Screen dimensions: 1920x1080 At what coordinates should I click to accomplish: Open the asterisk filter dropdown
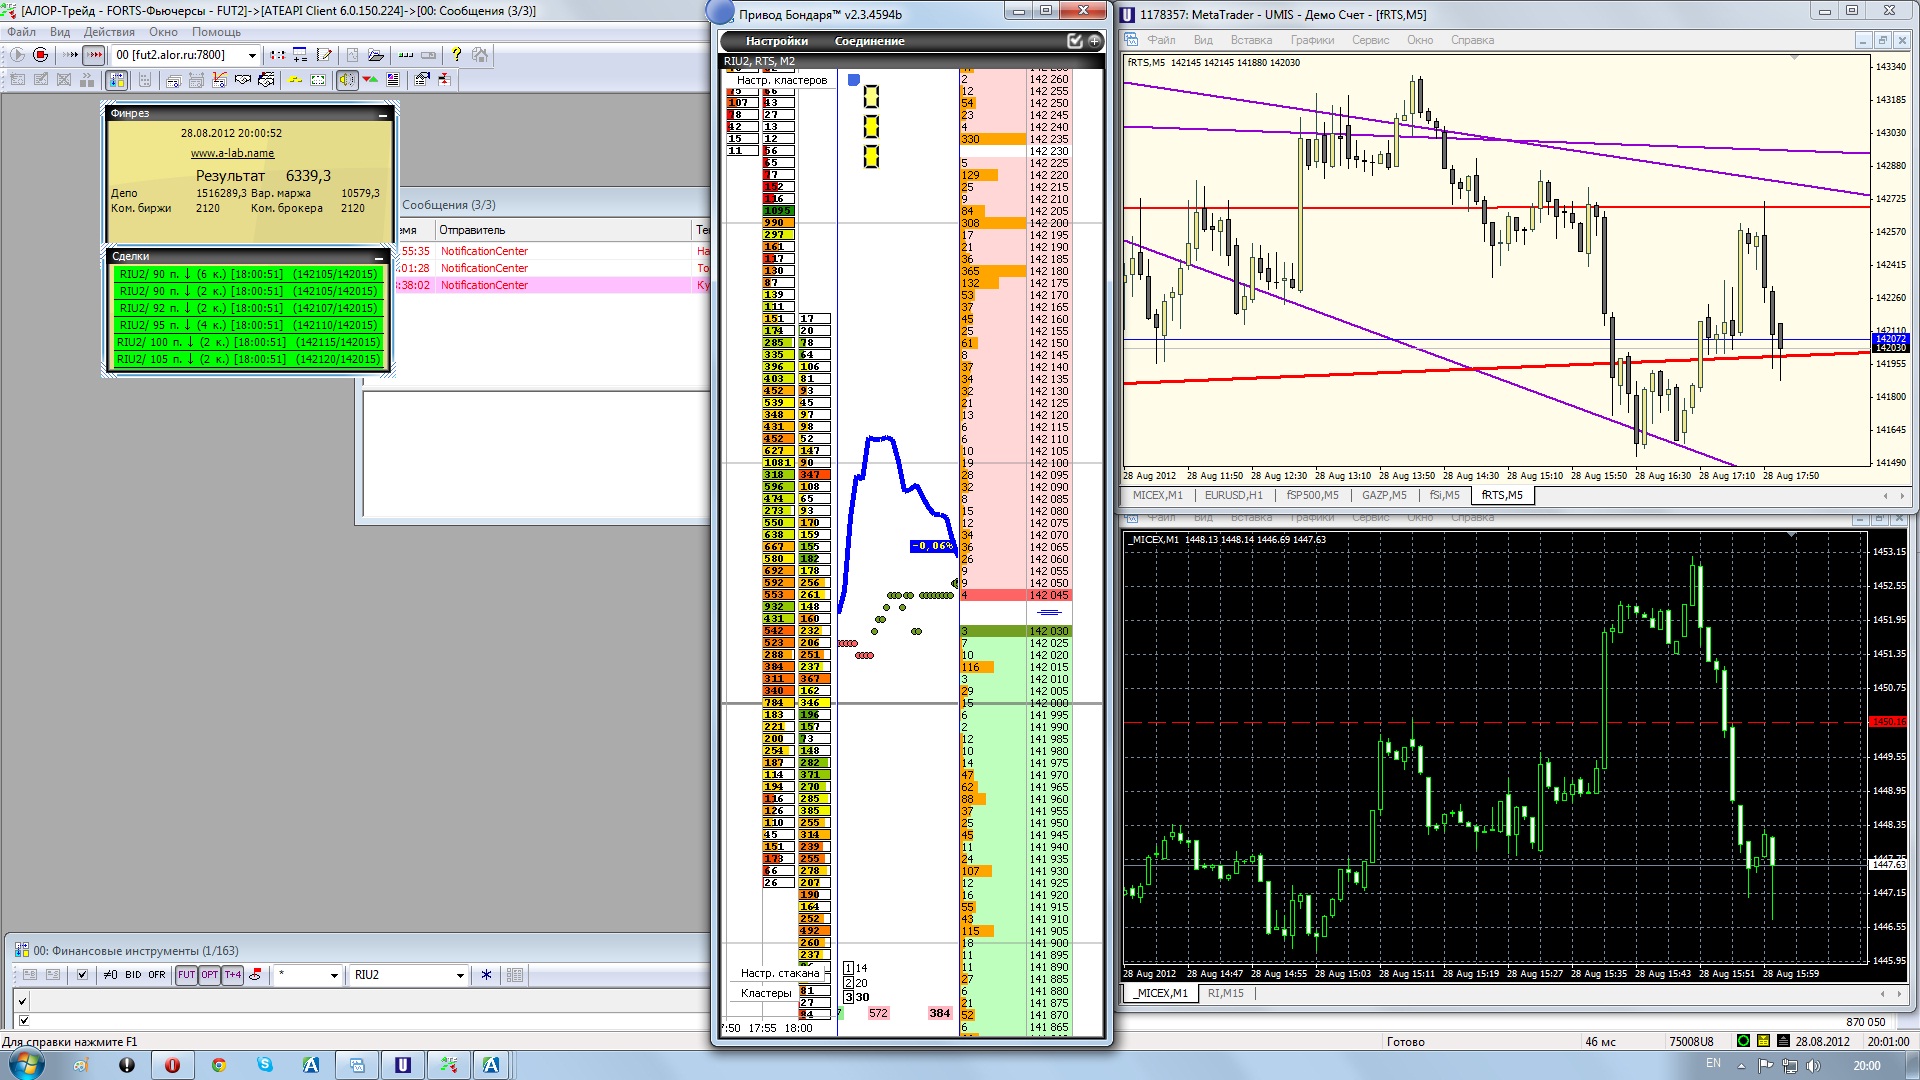(x=334, y=975)
